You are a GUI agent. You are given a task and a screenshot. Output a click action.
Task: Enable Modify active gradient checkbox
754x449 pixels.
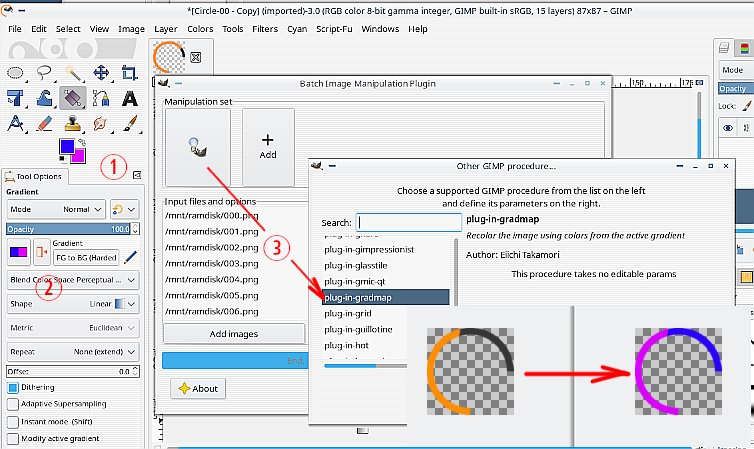(x=13, y=438)
